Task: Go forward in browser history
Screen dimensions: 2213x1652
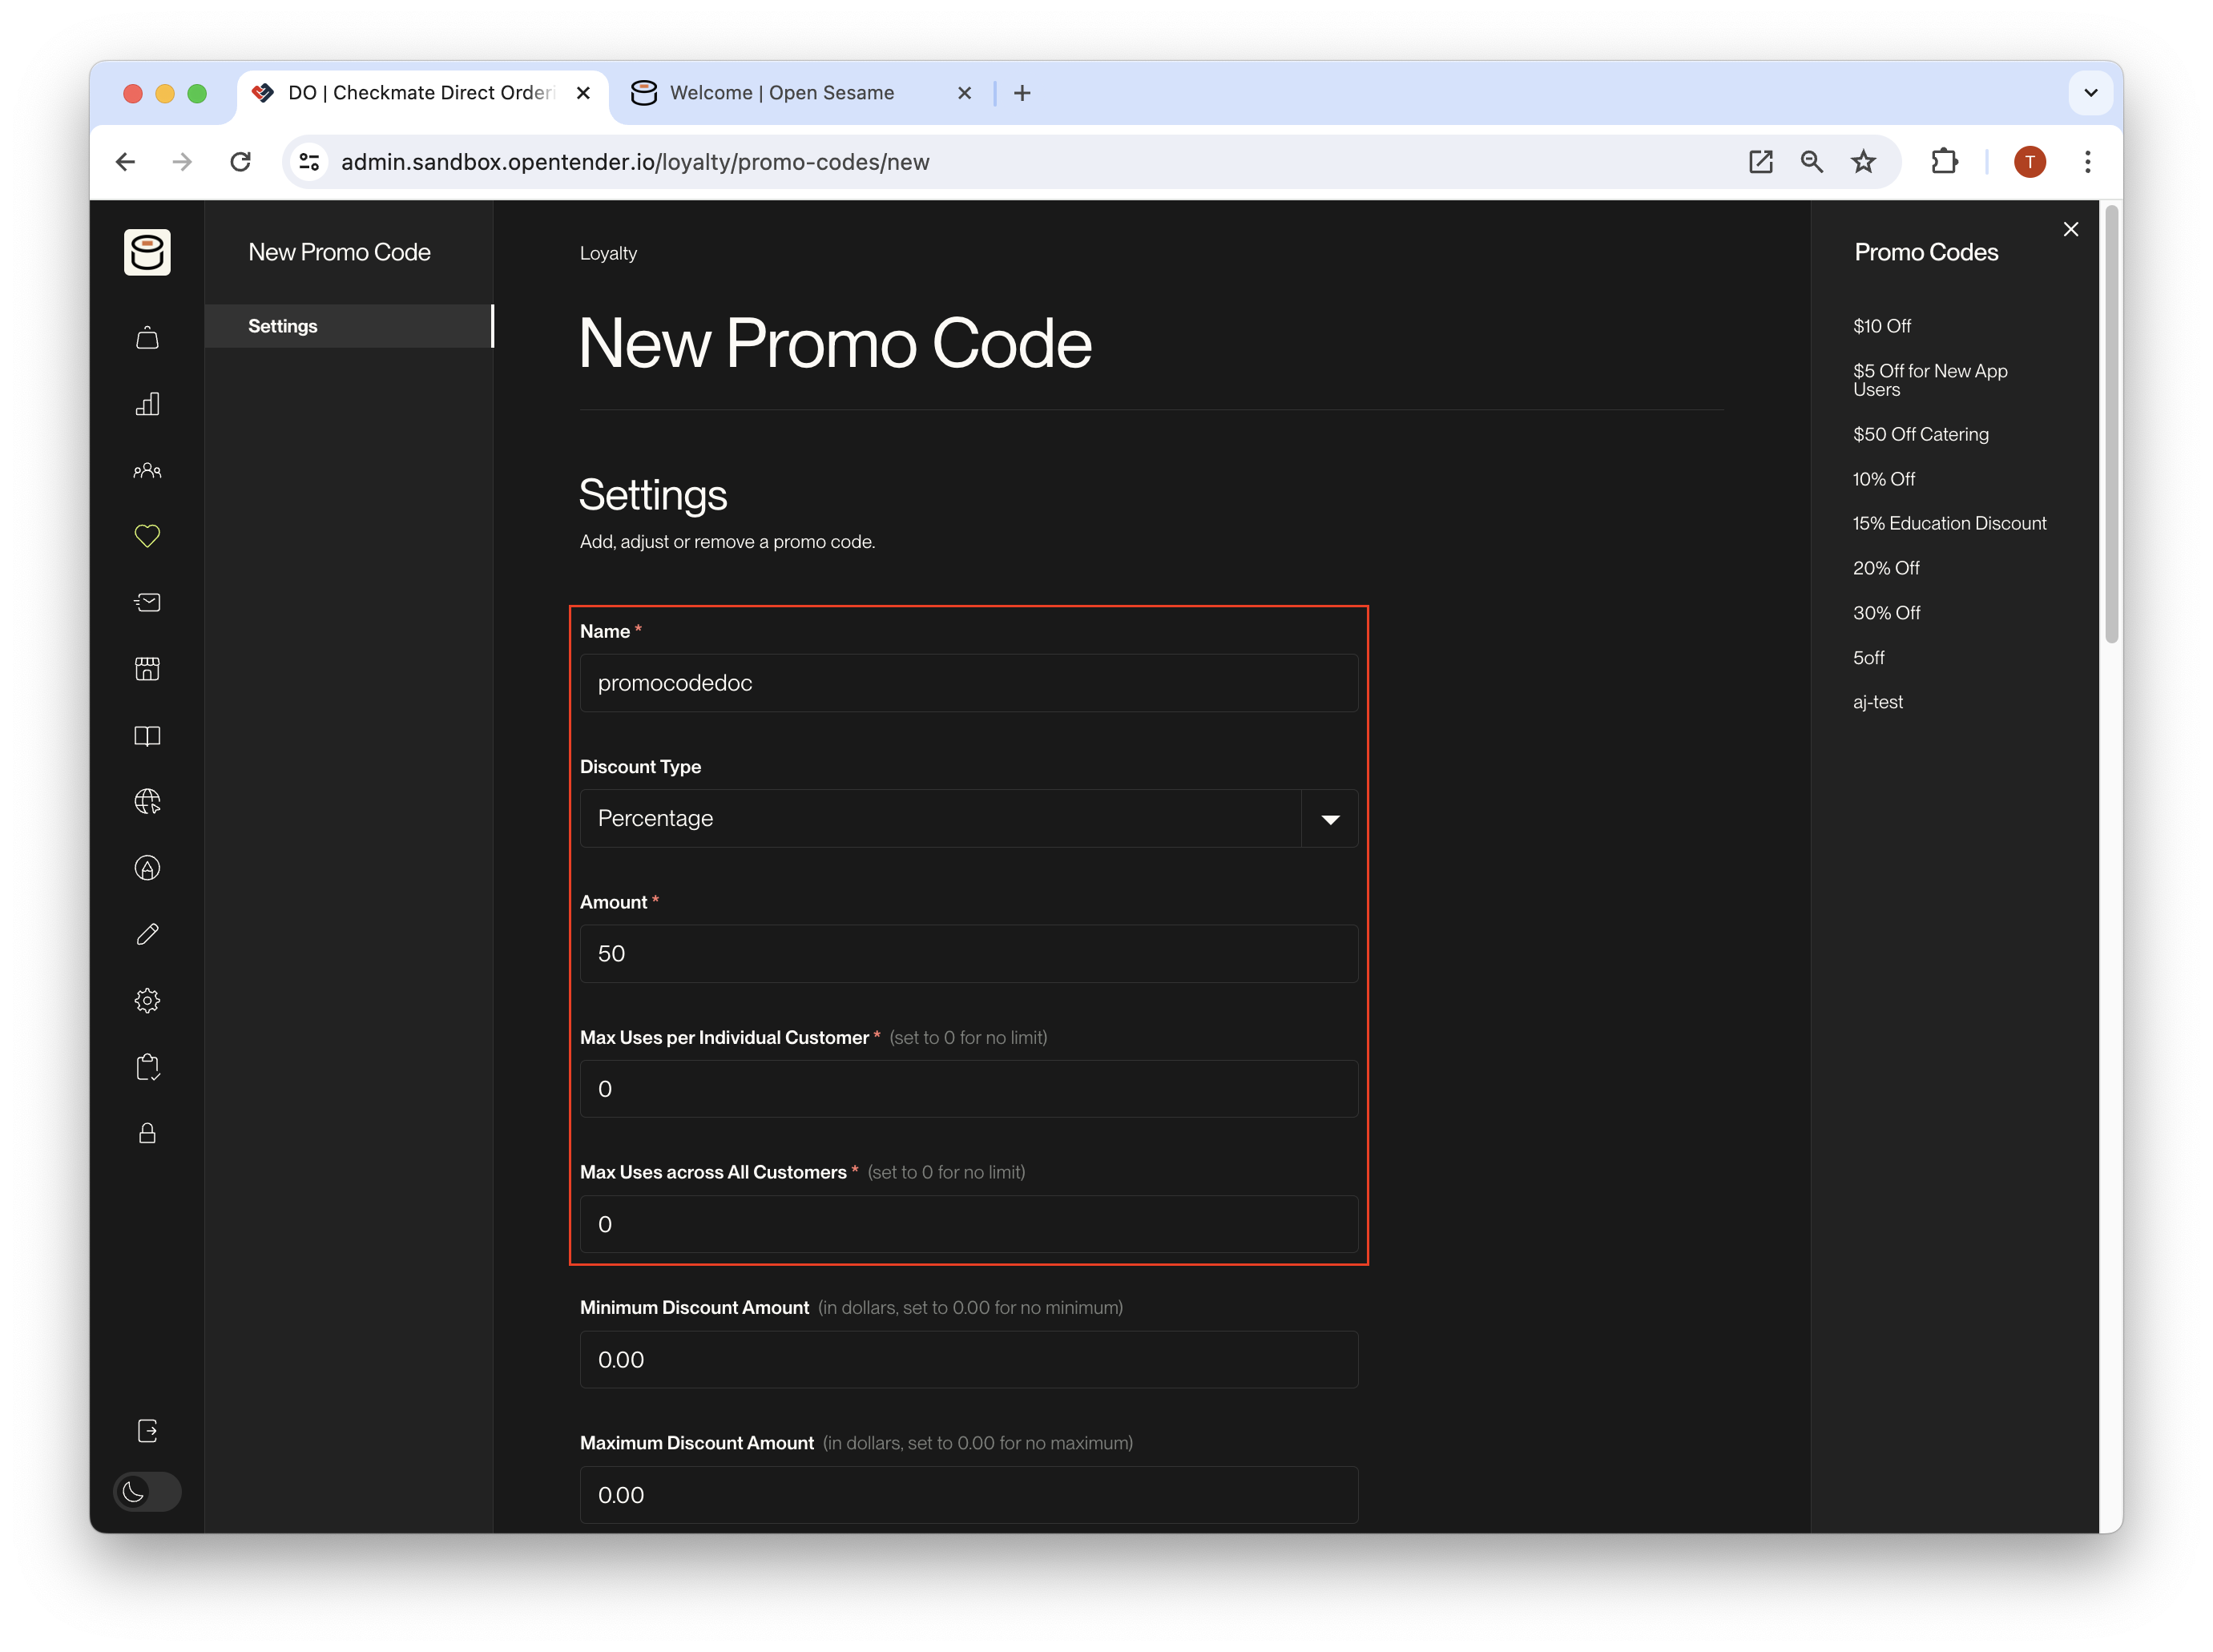Action: 182,162
